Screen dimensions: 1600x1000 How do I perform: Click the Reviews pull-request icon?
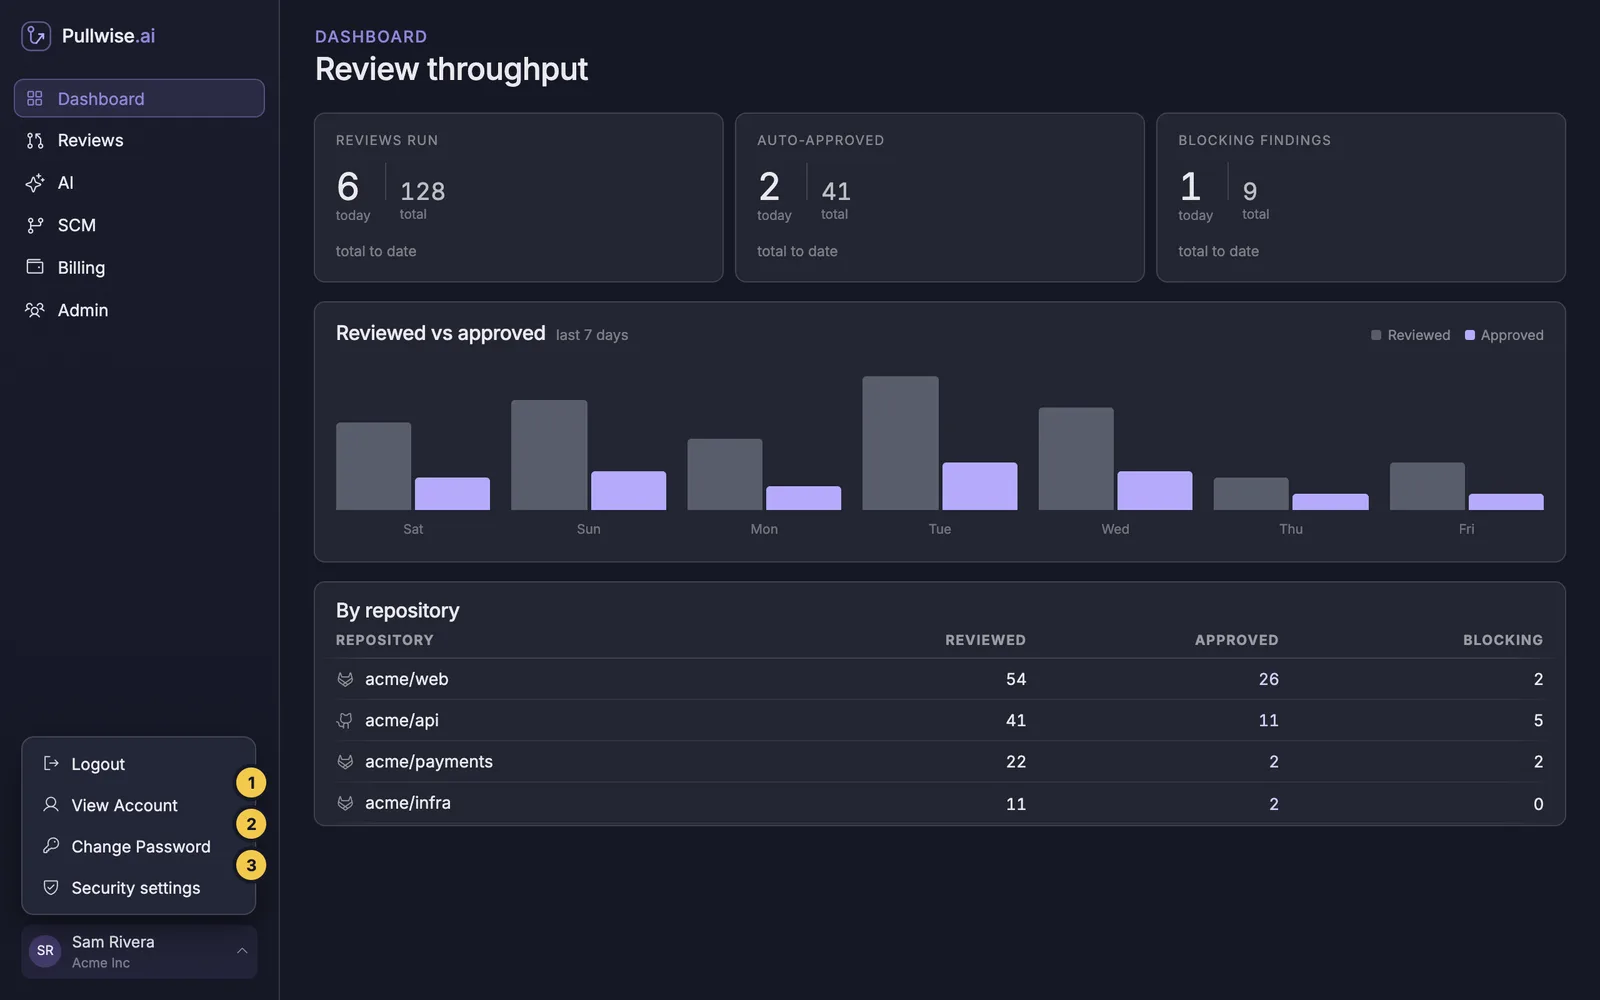coord(35,141)
